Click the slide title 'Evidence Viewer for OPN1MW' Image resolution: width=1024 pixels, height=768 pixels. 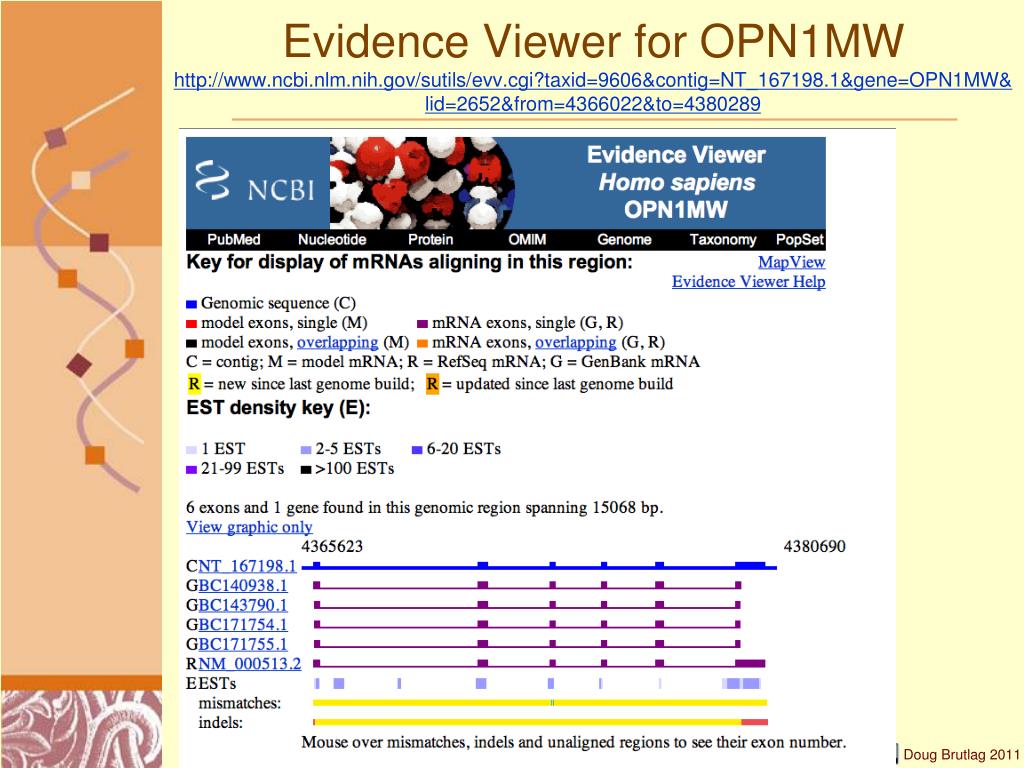tap(594, 41)
